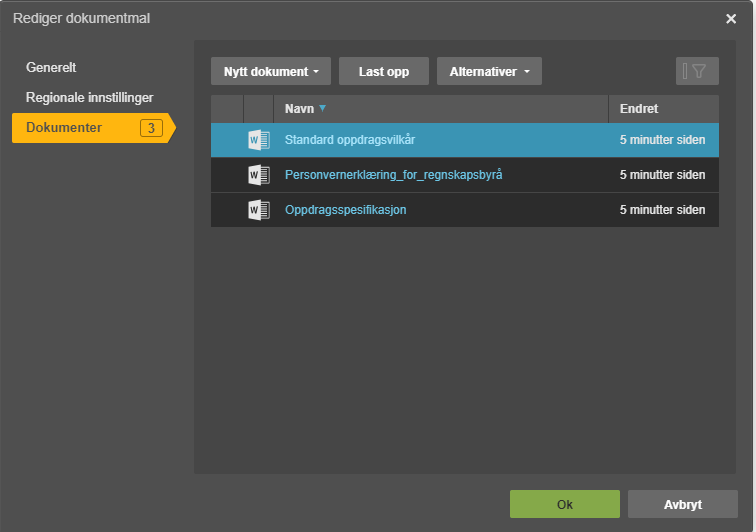756x532 pixels.
Task: Open the Oppdragsspesifikasjon document link
Action: click(346, 210)
